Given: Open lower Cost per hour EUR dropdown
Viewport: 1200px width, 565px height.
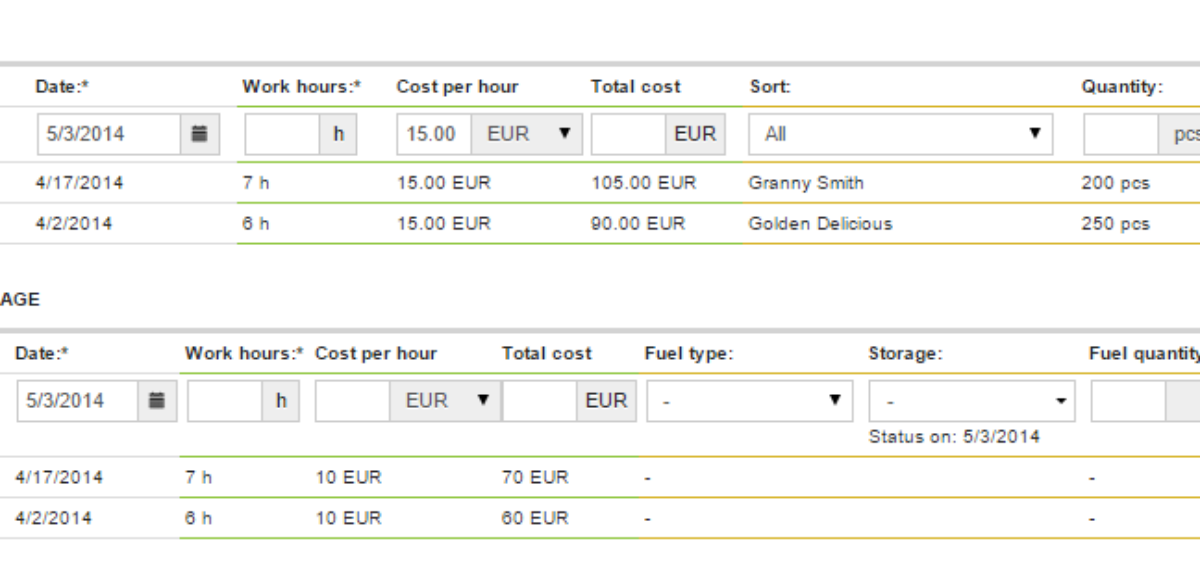Looking at the screenshot, I should tap(445, 400).
